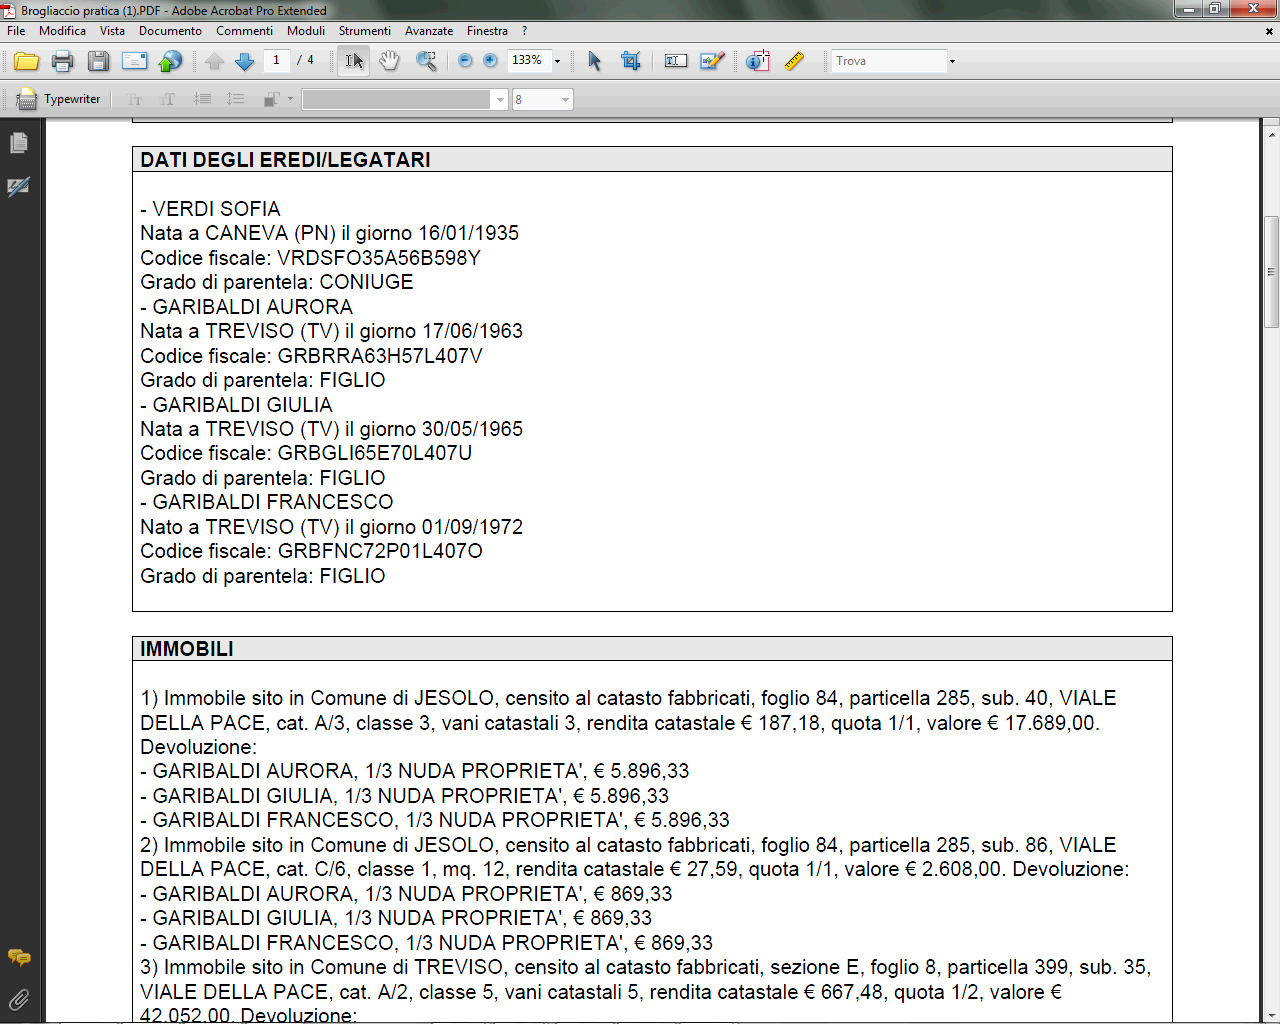Image resolution: width=1280 pixels, height=1024 pixels.
Task: Open the zoom percentage dropdown
Action: (558, 62)
